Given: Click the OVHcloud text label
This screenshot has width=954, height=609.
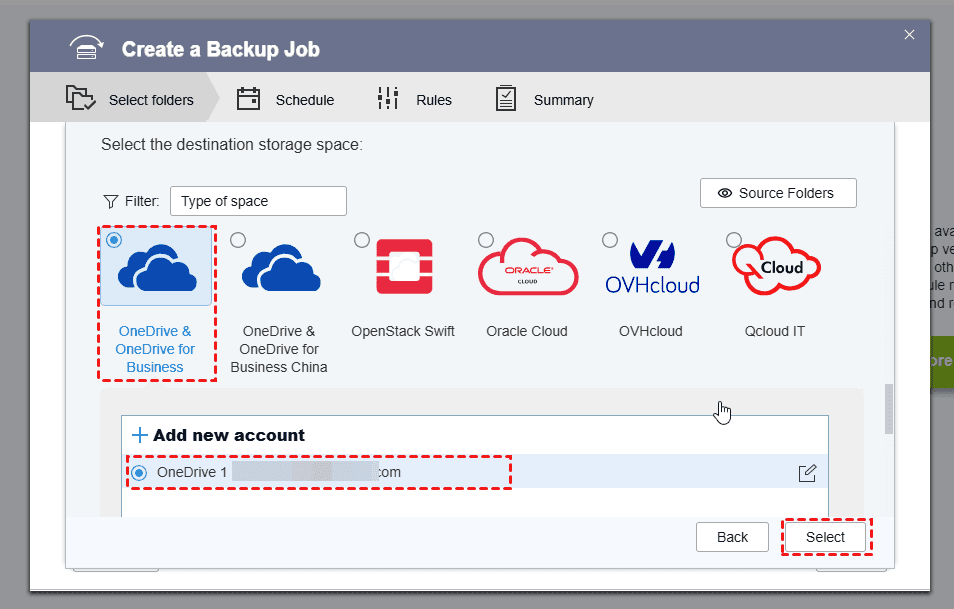Looking at the screenshot, I should point(650,332).
